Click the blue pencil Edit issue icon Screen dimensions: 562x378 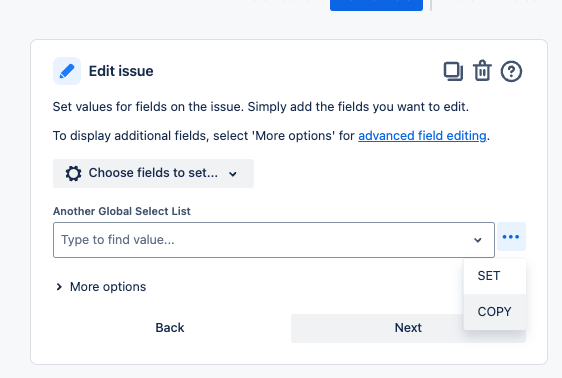pyautogui.click(x=67, y=71)
